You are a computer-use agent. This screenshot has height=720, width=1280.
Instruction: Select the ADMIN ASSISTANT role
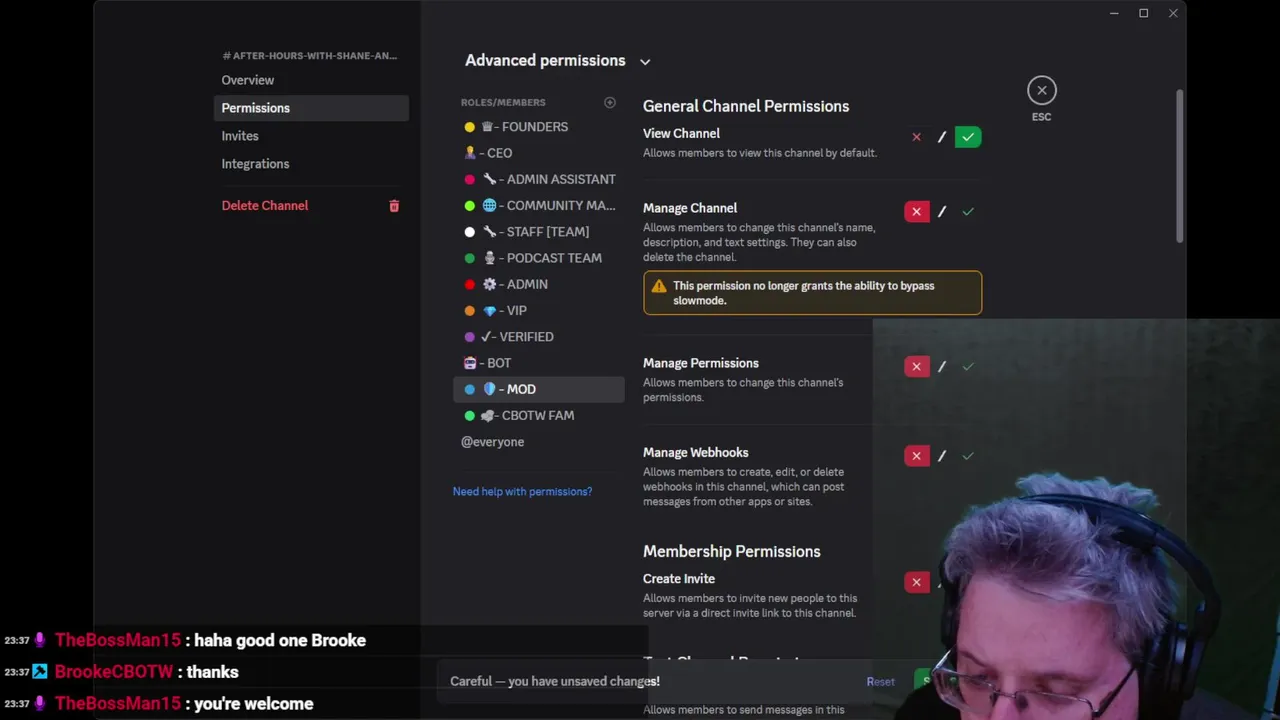pyautogui.click(x=539, y=179)
